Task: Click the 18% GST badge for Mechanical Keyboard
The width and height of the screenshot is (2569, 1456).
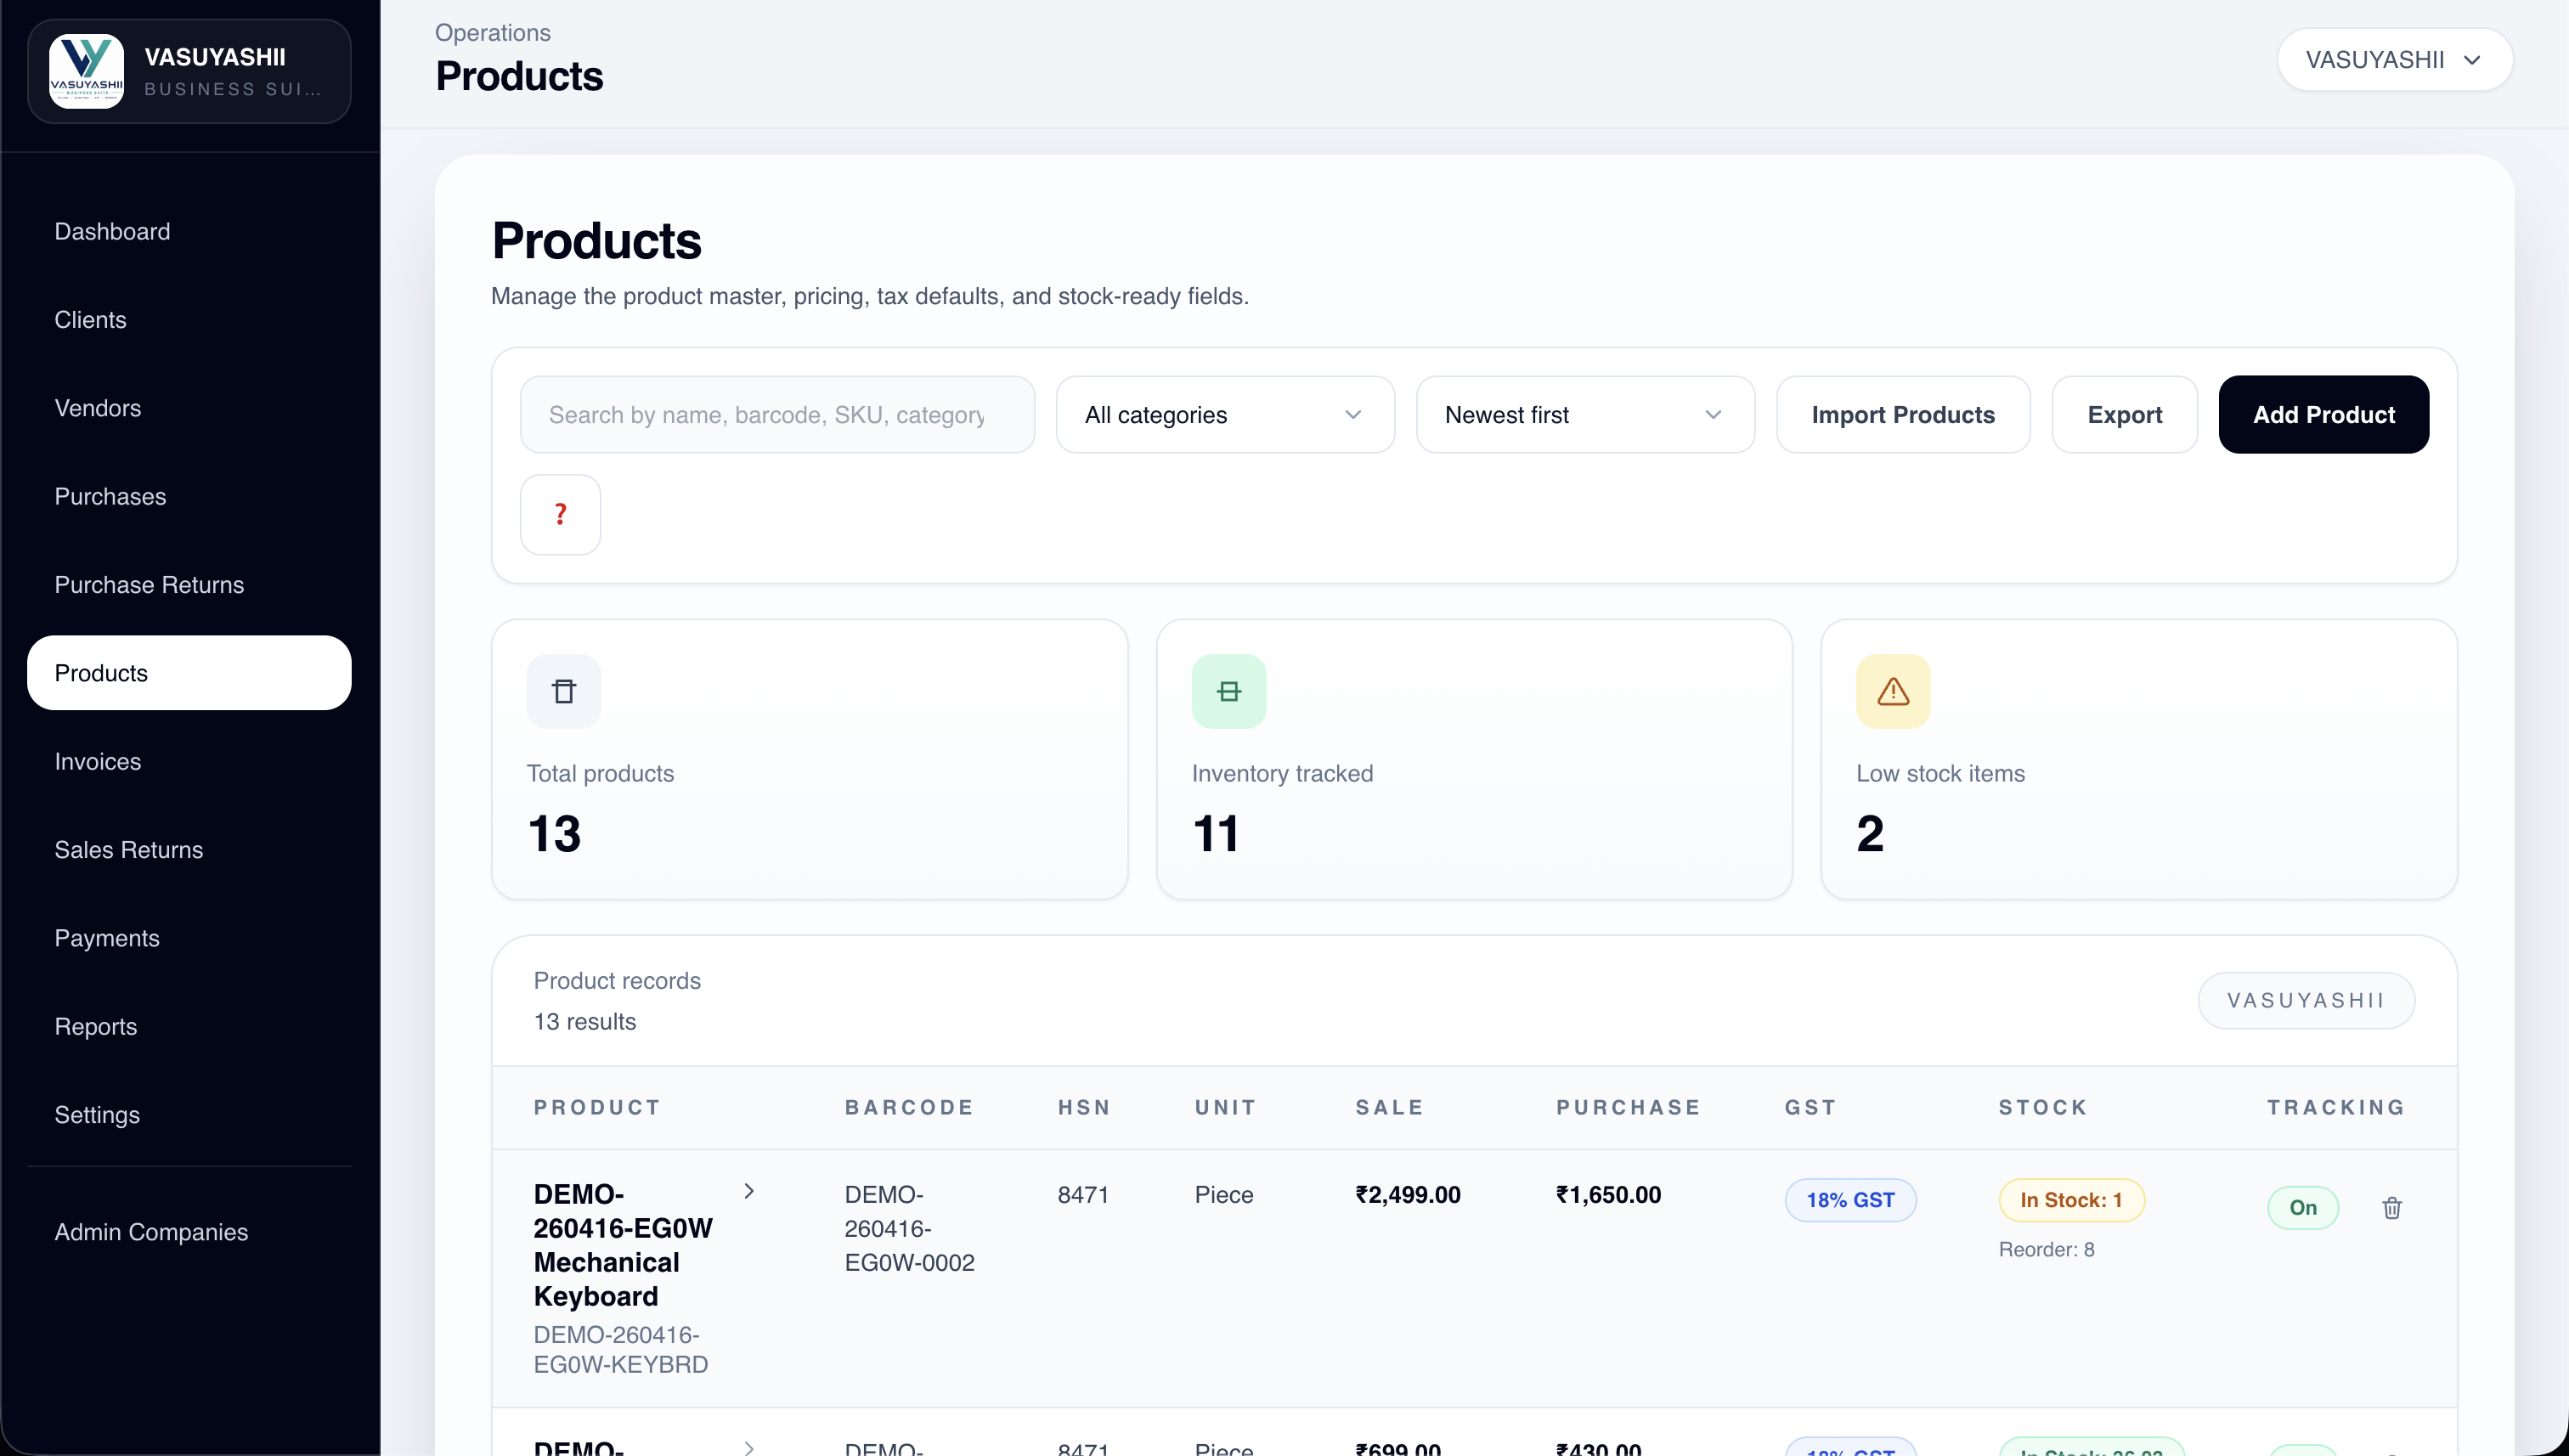Action: tap(1850, 1200)
